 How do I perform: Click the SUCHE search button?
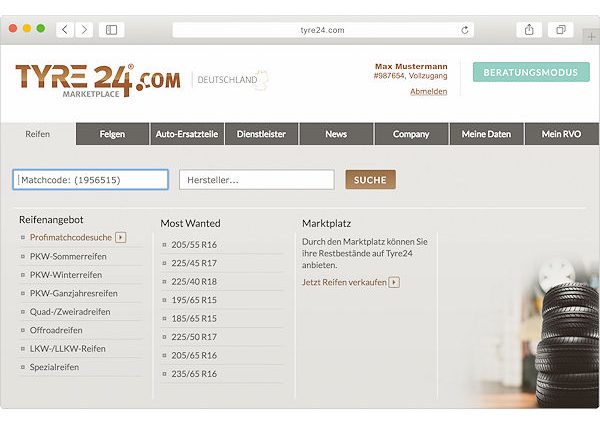[x=370, y=180]
